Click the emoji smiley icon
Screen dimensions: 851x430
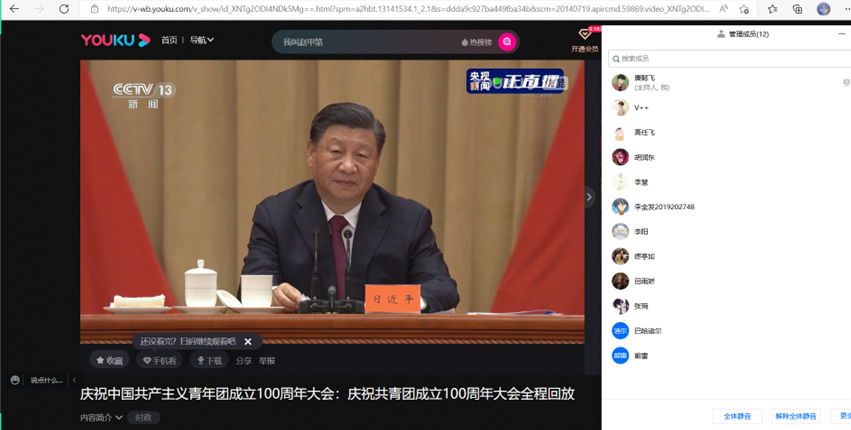coord(15,380)
